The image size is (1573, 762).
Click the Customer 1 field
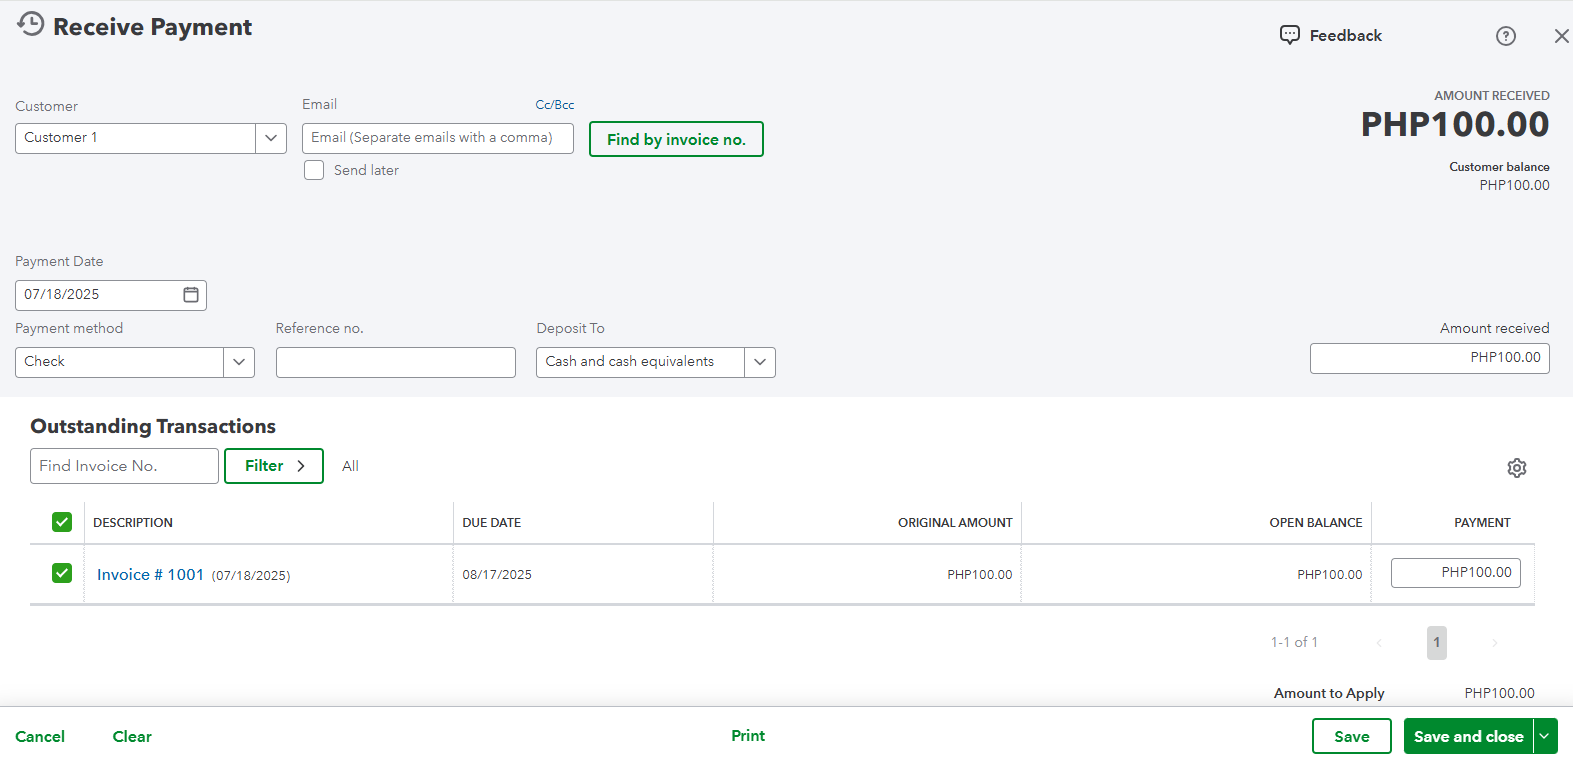pos(135,138)
